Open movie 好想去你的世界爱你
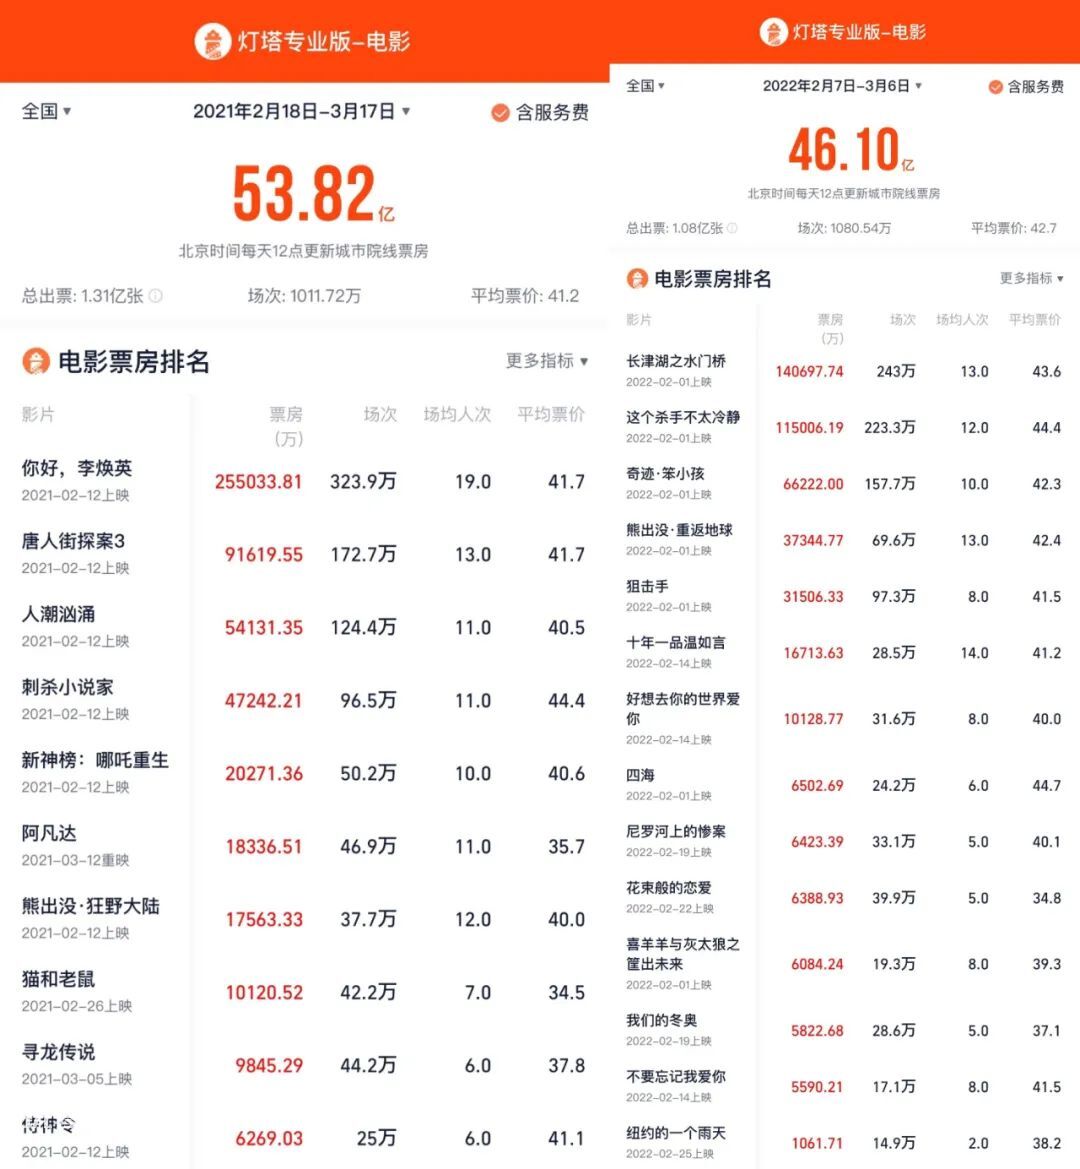This screenshot has height=1169, width=1080. point(683,708)
